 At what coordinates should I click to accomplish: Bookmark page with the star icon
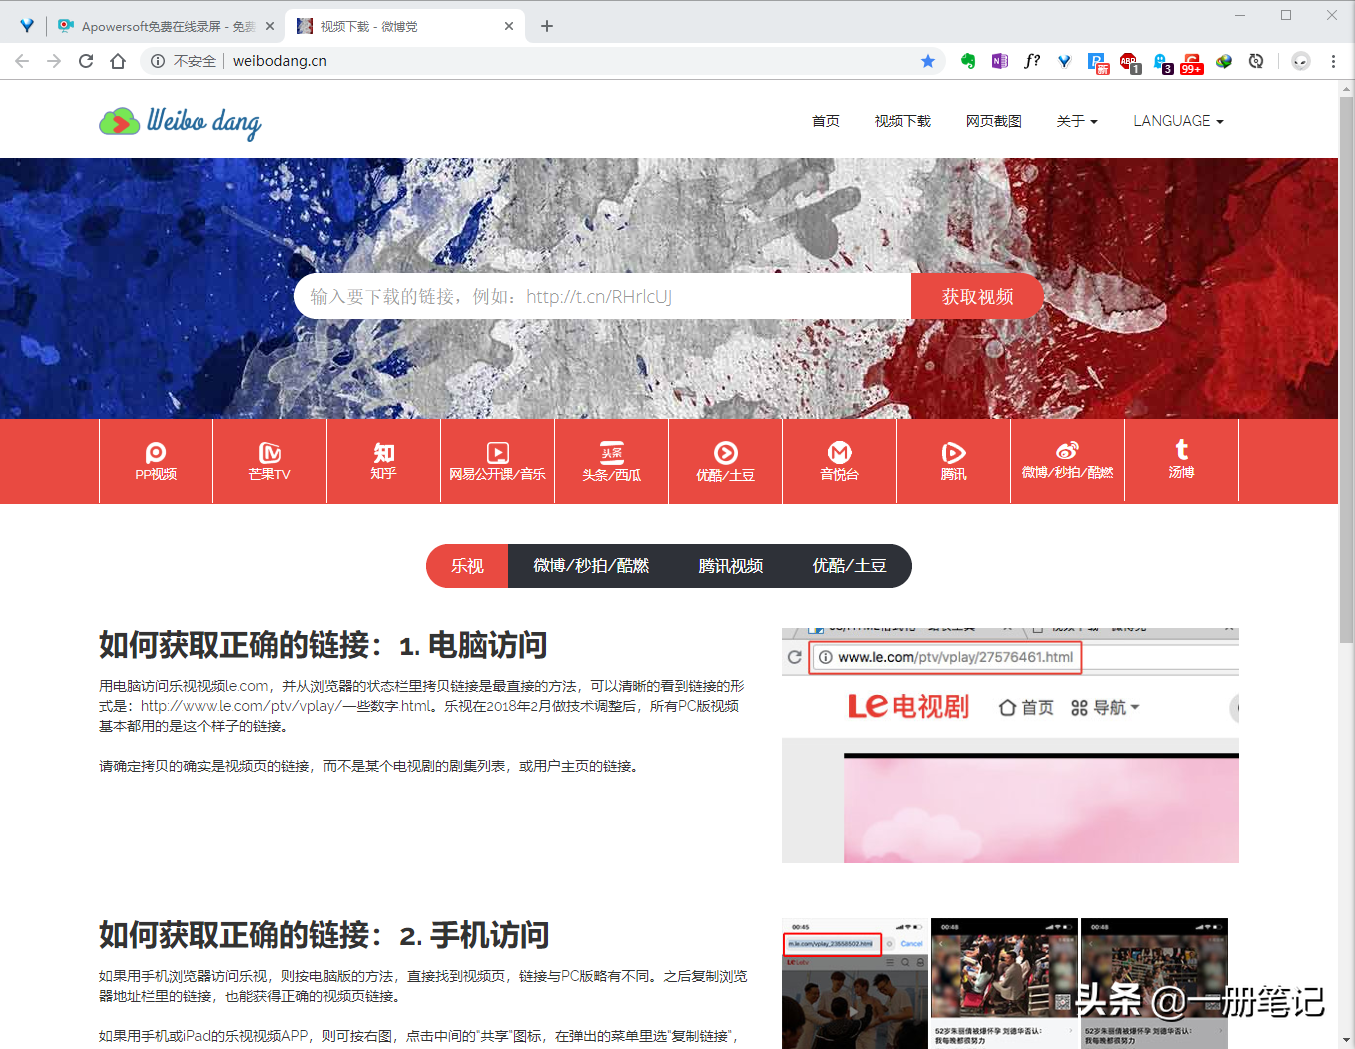(928, 61)
